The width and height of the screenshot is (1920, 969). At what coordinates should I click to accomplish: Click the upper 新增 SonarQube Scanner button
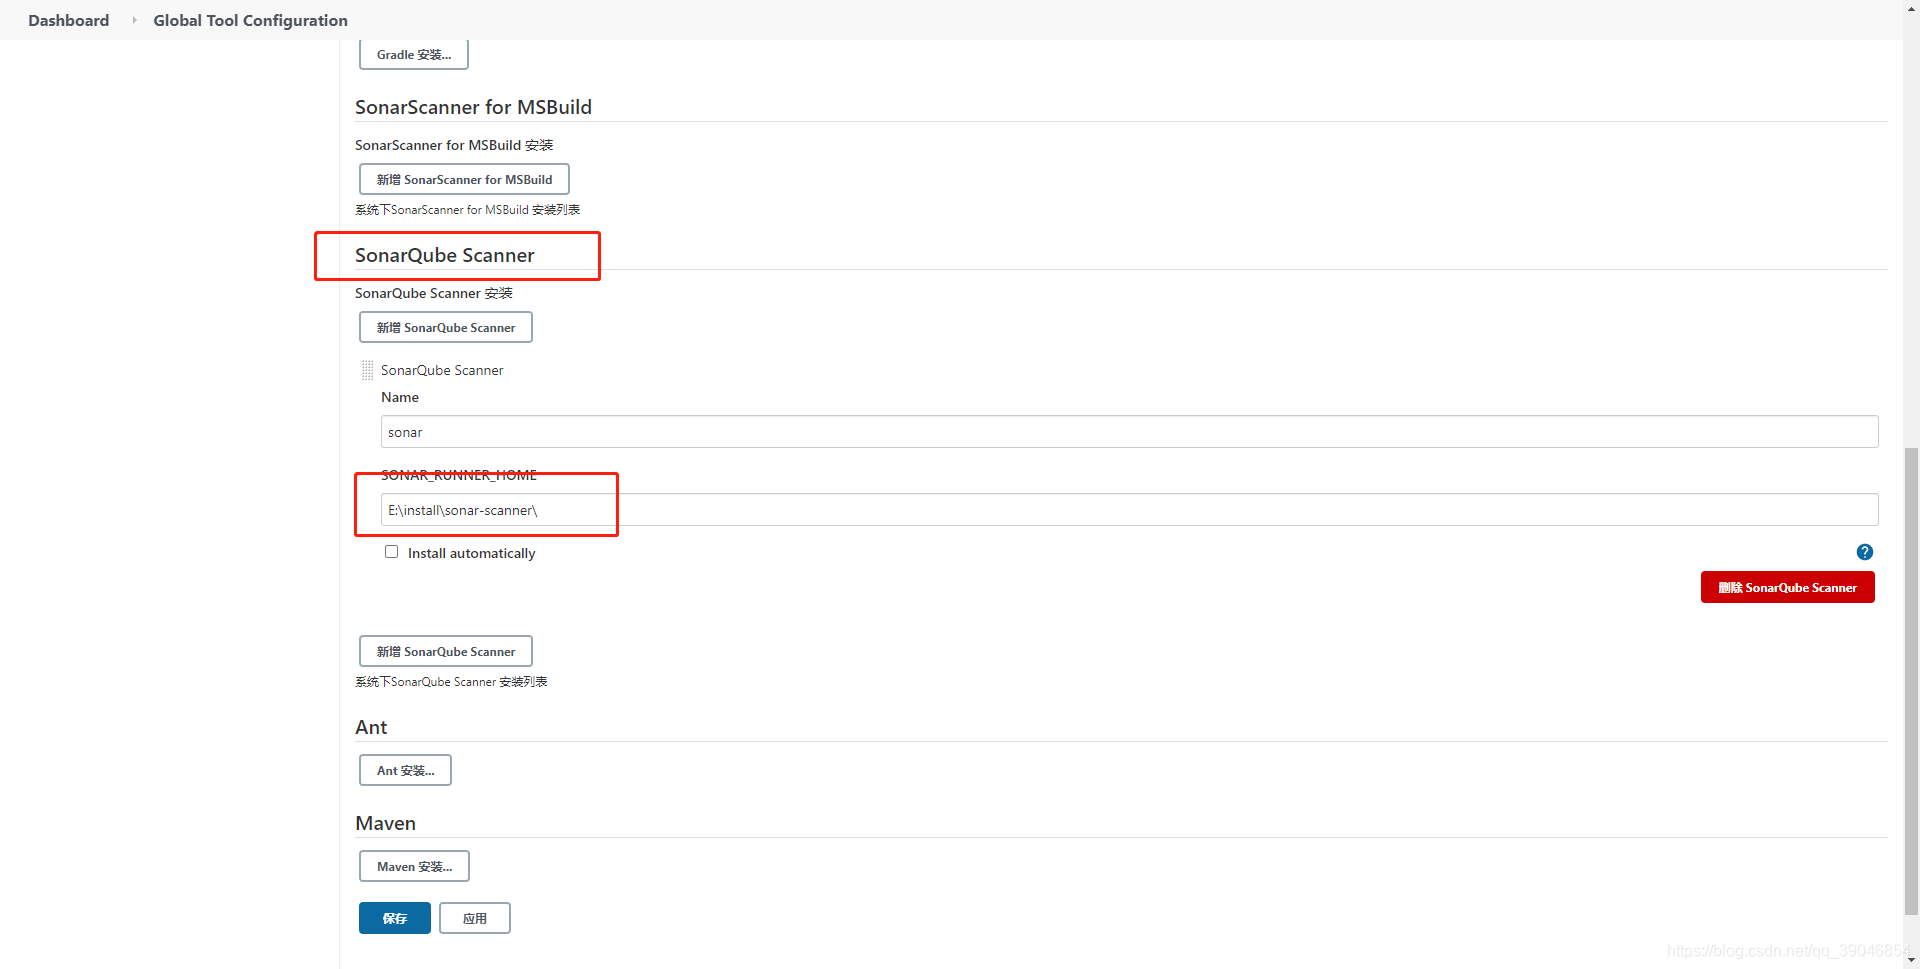tap(446, 327)
